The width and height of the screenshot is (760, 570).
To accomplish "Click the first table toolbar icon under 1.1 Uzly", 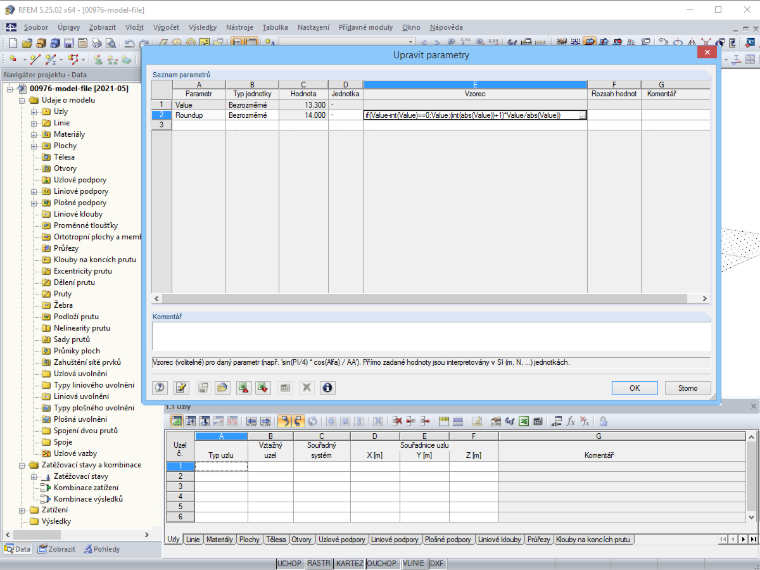I will coord(177,421).
